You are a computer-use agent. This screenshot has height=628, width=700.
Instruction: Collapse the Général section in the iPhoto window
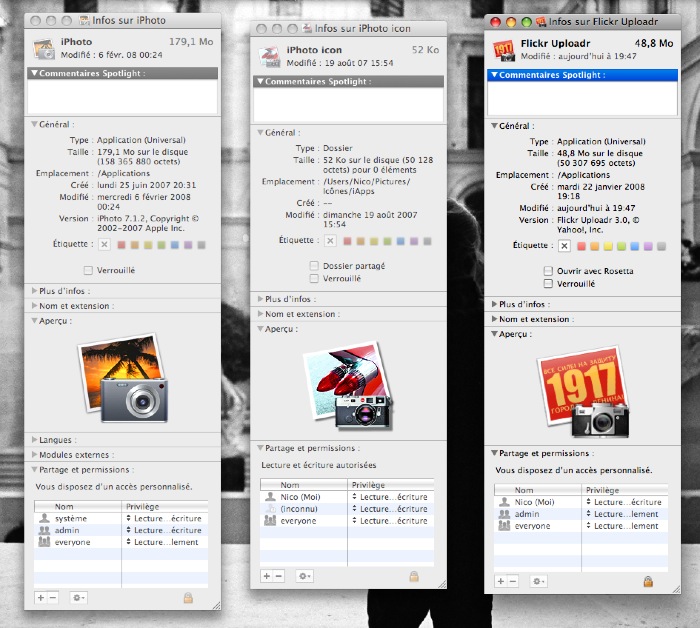coord(34,124)
